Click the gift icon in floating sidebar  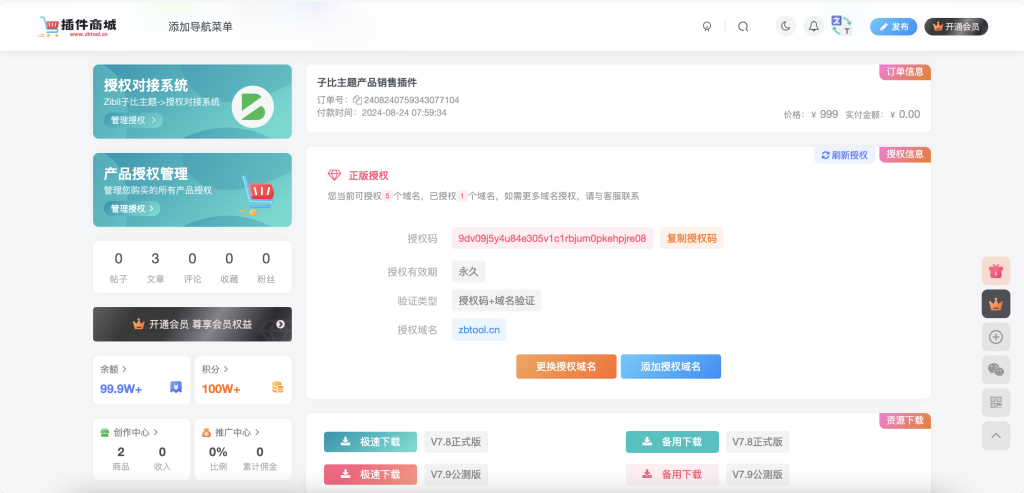(996, 271)
